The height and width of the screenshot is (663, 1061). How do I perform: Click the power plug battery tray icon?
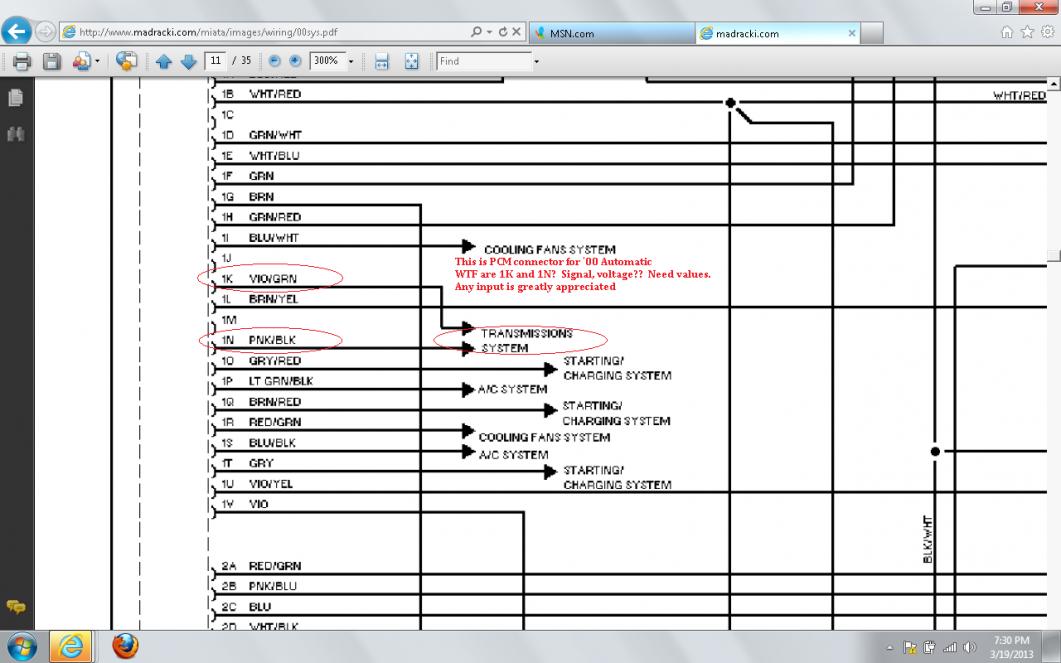click(x=930, y=647)
